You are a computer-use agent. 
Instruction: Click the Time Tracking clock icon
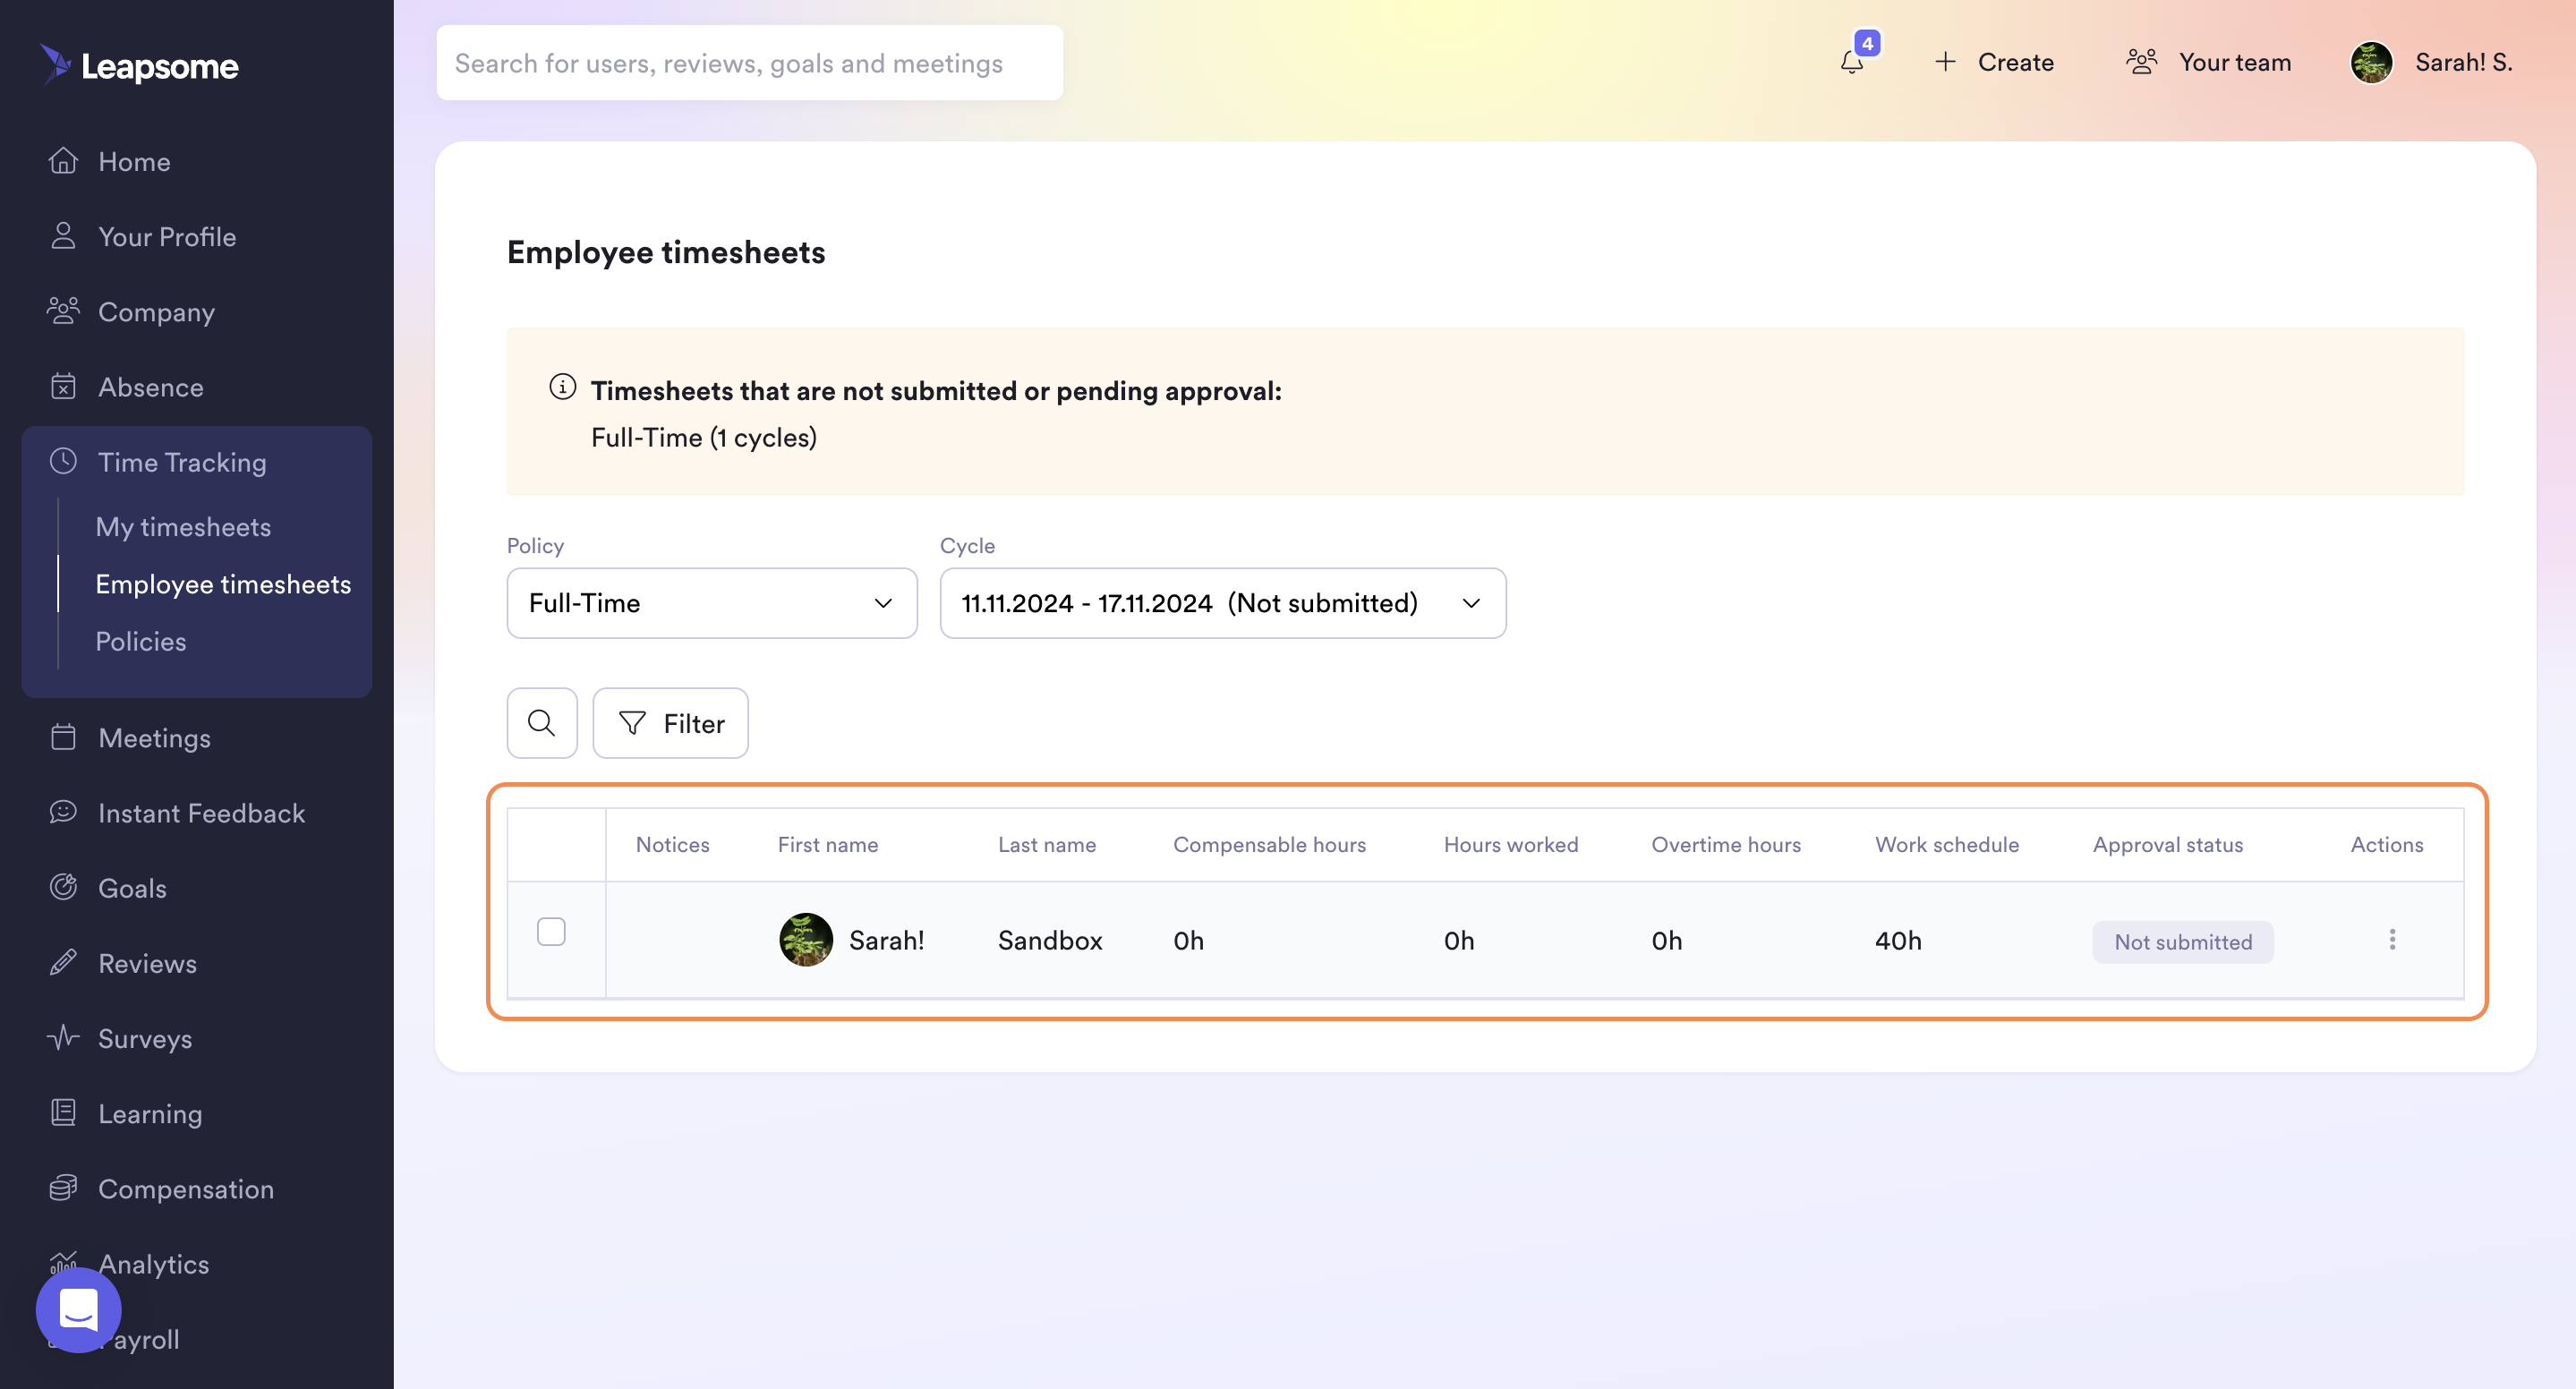coord(63,461)
